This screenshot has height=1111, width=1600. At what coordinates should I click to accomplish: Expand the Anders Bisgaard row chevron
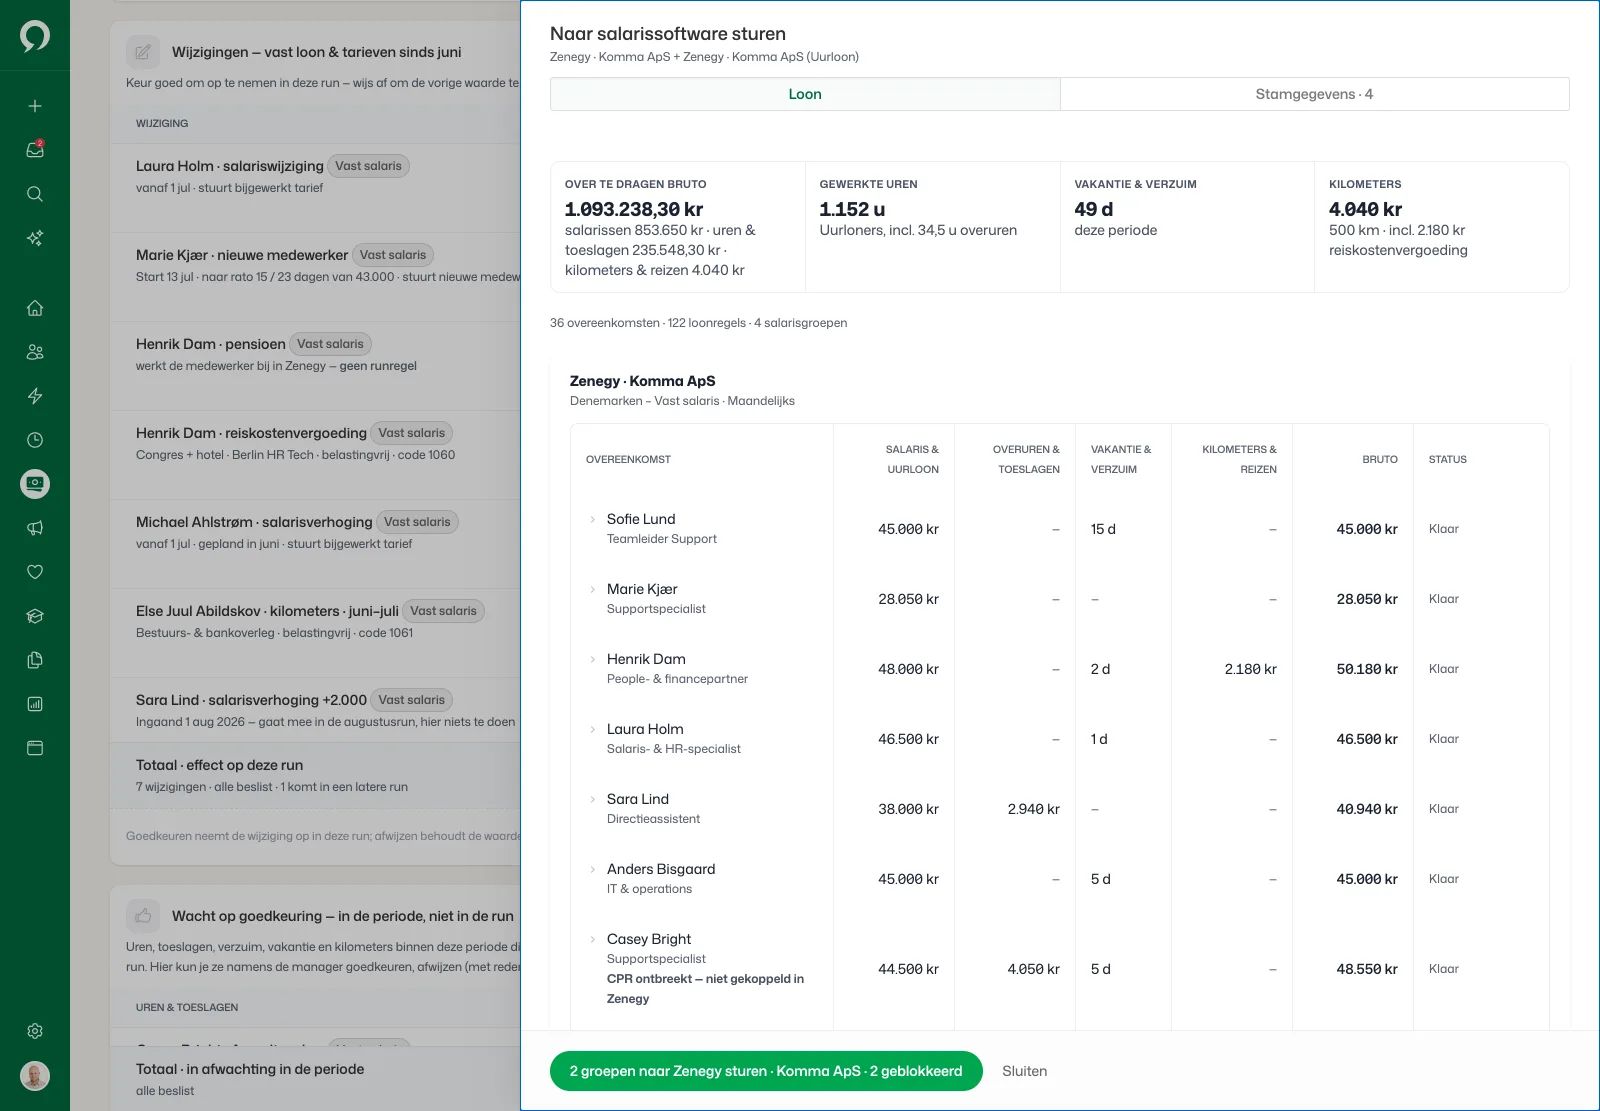coord(593,869)
